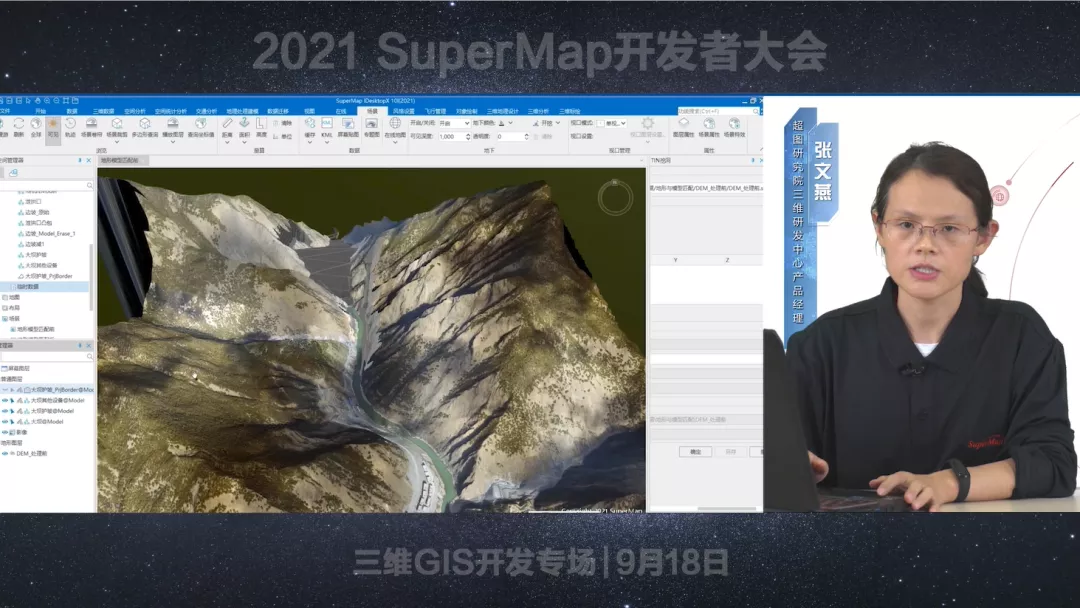Viewport: 1080px width, 608px height.
Task: Expand the play layer dropdown arrow
Action: pos(173,142)
